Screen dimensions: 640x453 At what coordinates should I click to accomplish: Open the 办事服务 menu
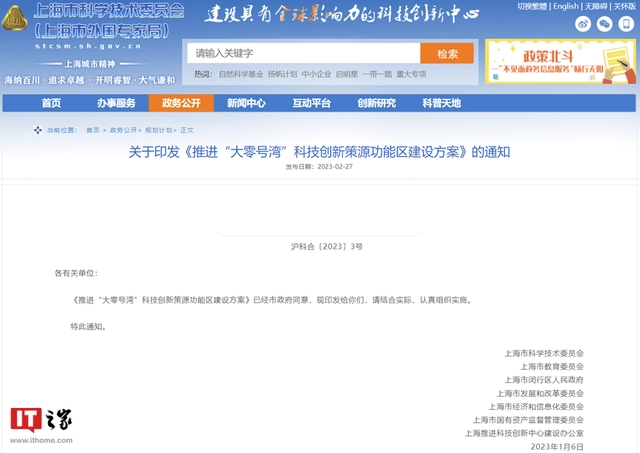(x=116, y=103)
